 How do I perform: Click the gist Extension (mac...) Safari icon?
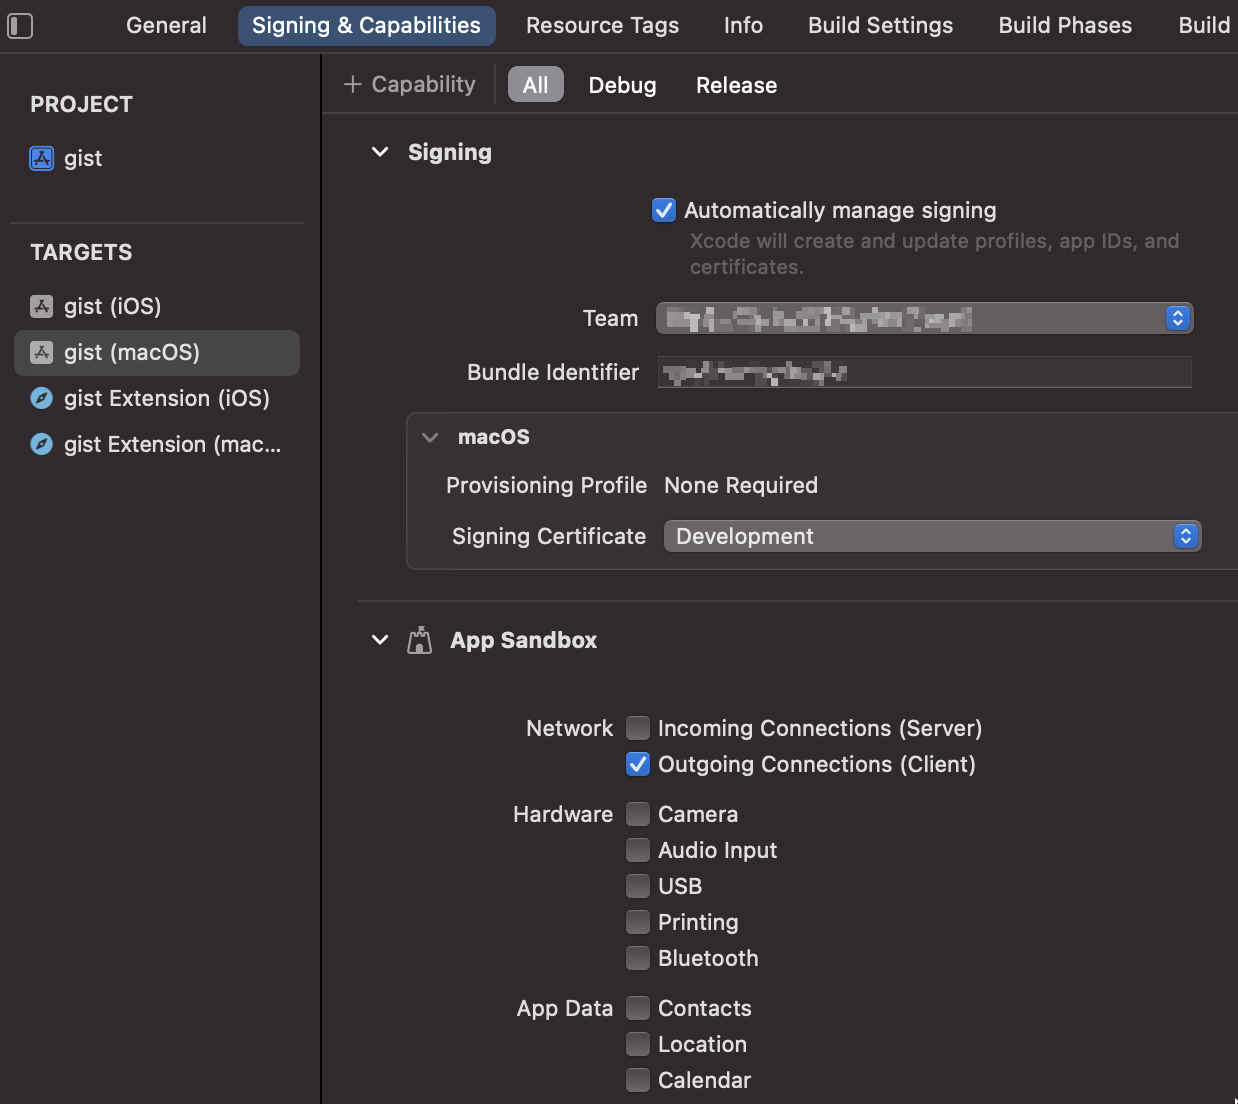click(42, 444)
